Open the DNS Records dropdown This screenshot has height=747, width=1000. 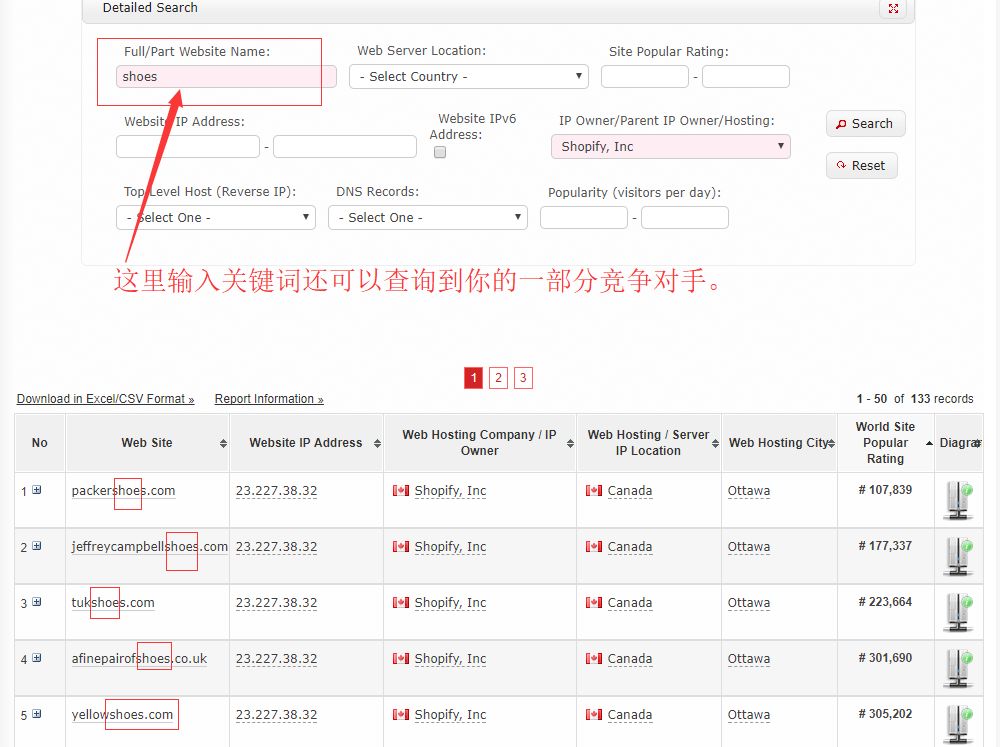(427, 218)
